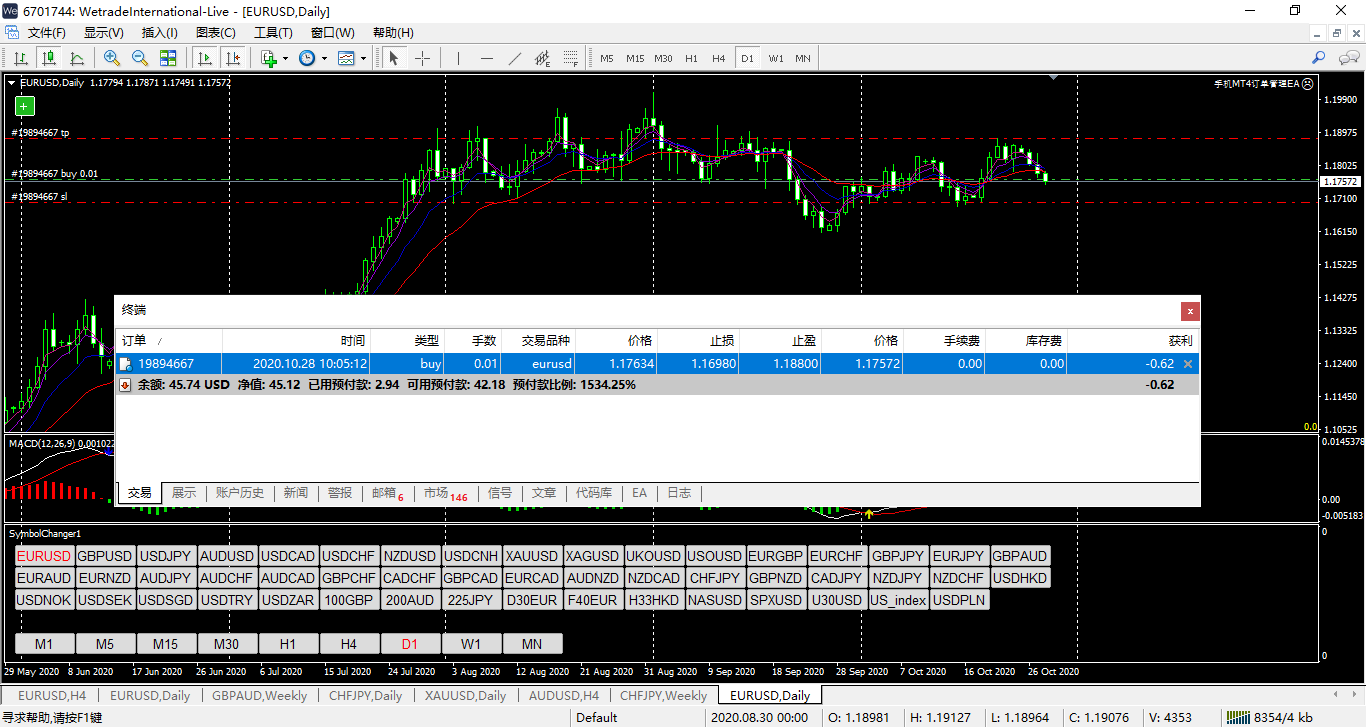The width and height of the screenshot is (1366, 727).
Task: Open the 图表(C) menu
Action: point(215,33)
